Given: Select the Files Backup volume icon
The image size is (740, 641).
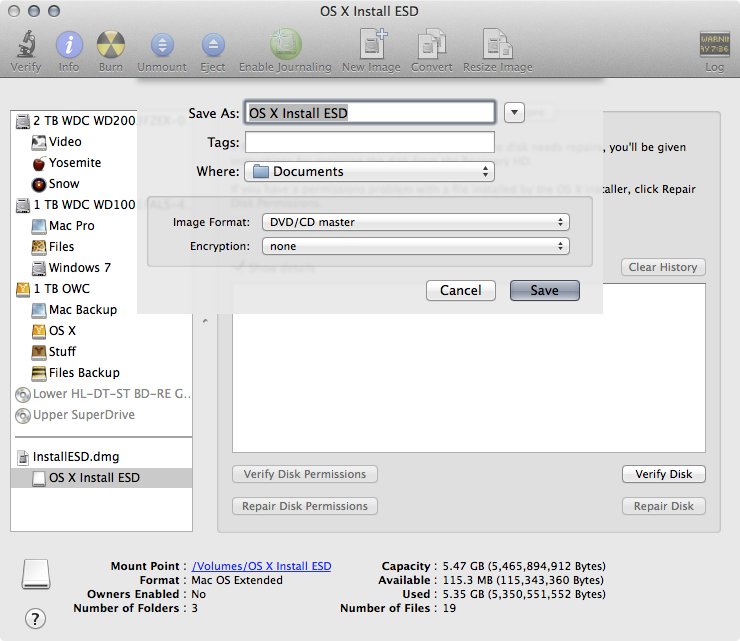Looking at the screenshot, I should (x=39, y=373).
